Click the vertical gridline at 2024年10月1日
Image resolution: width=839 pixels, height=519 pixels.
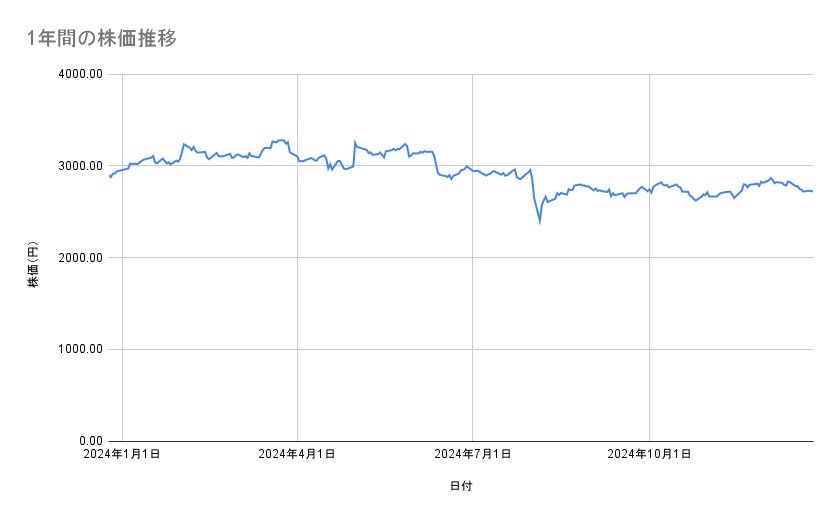click(650, 320)
